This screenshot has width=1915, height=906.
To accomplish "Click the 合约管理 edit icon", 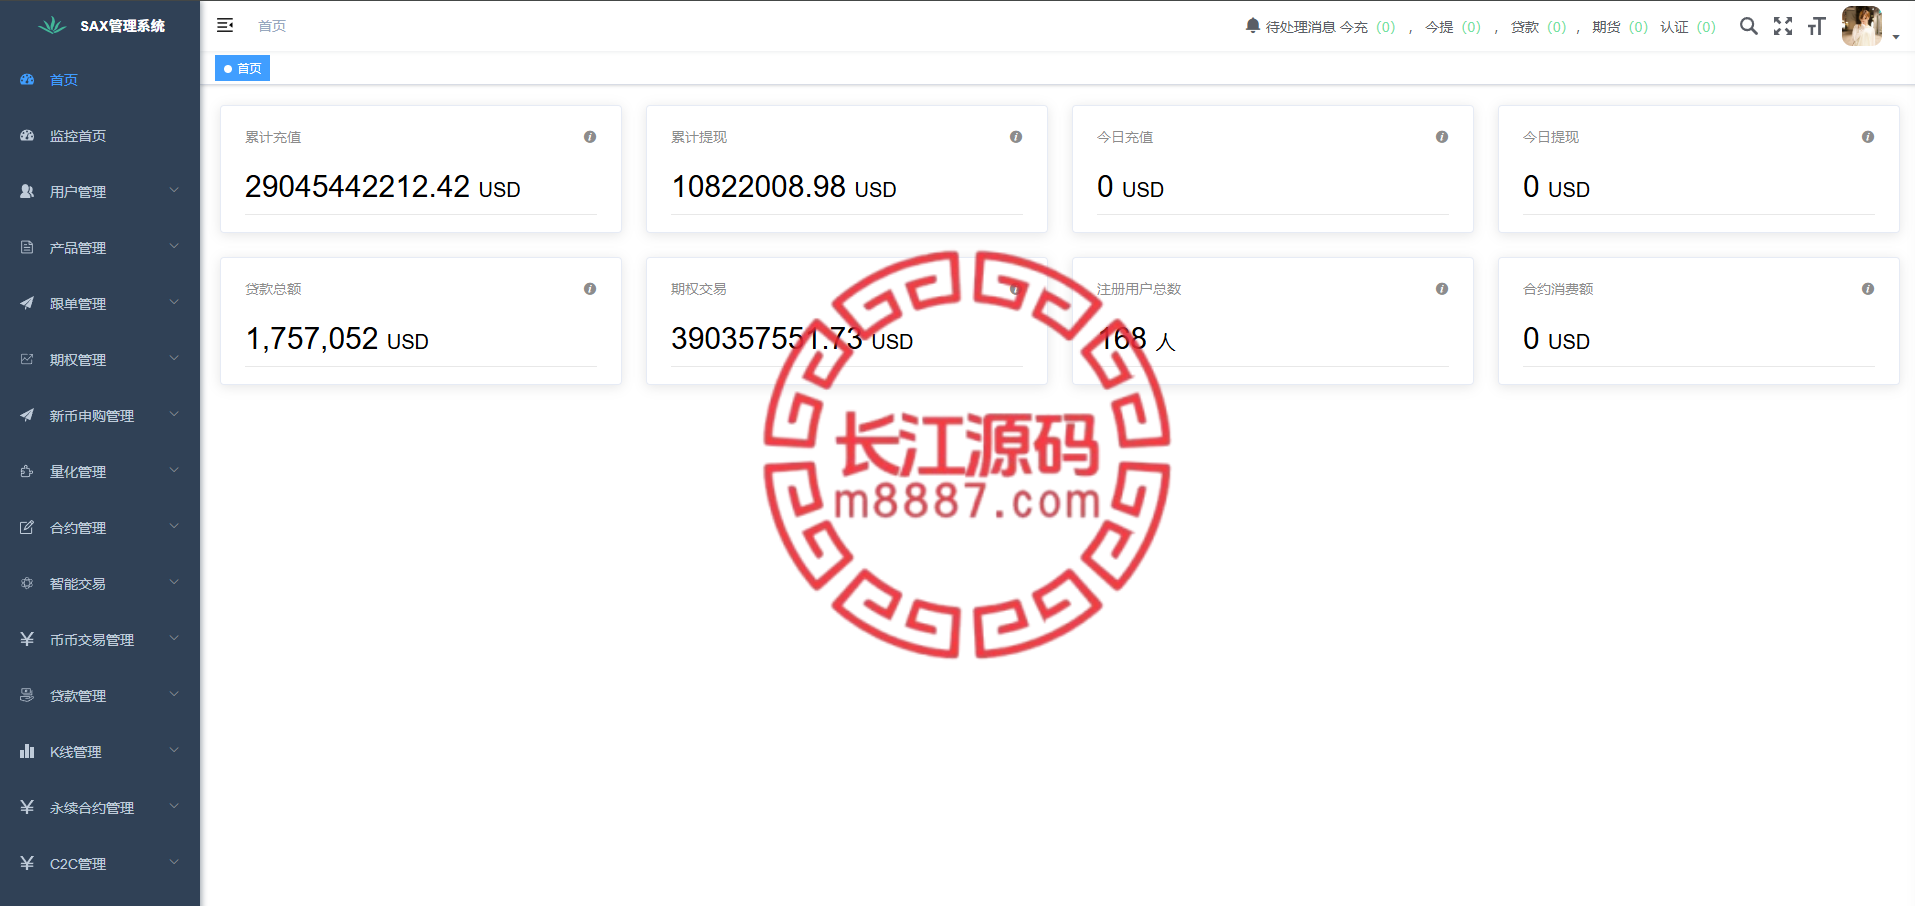I will (27, 527).
